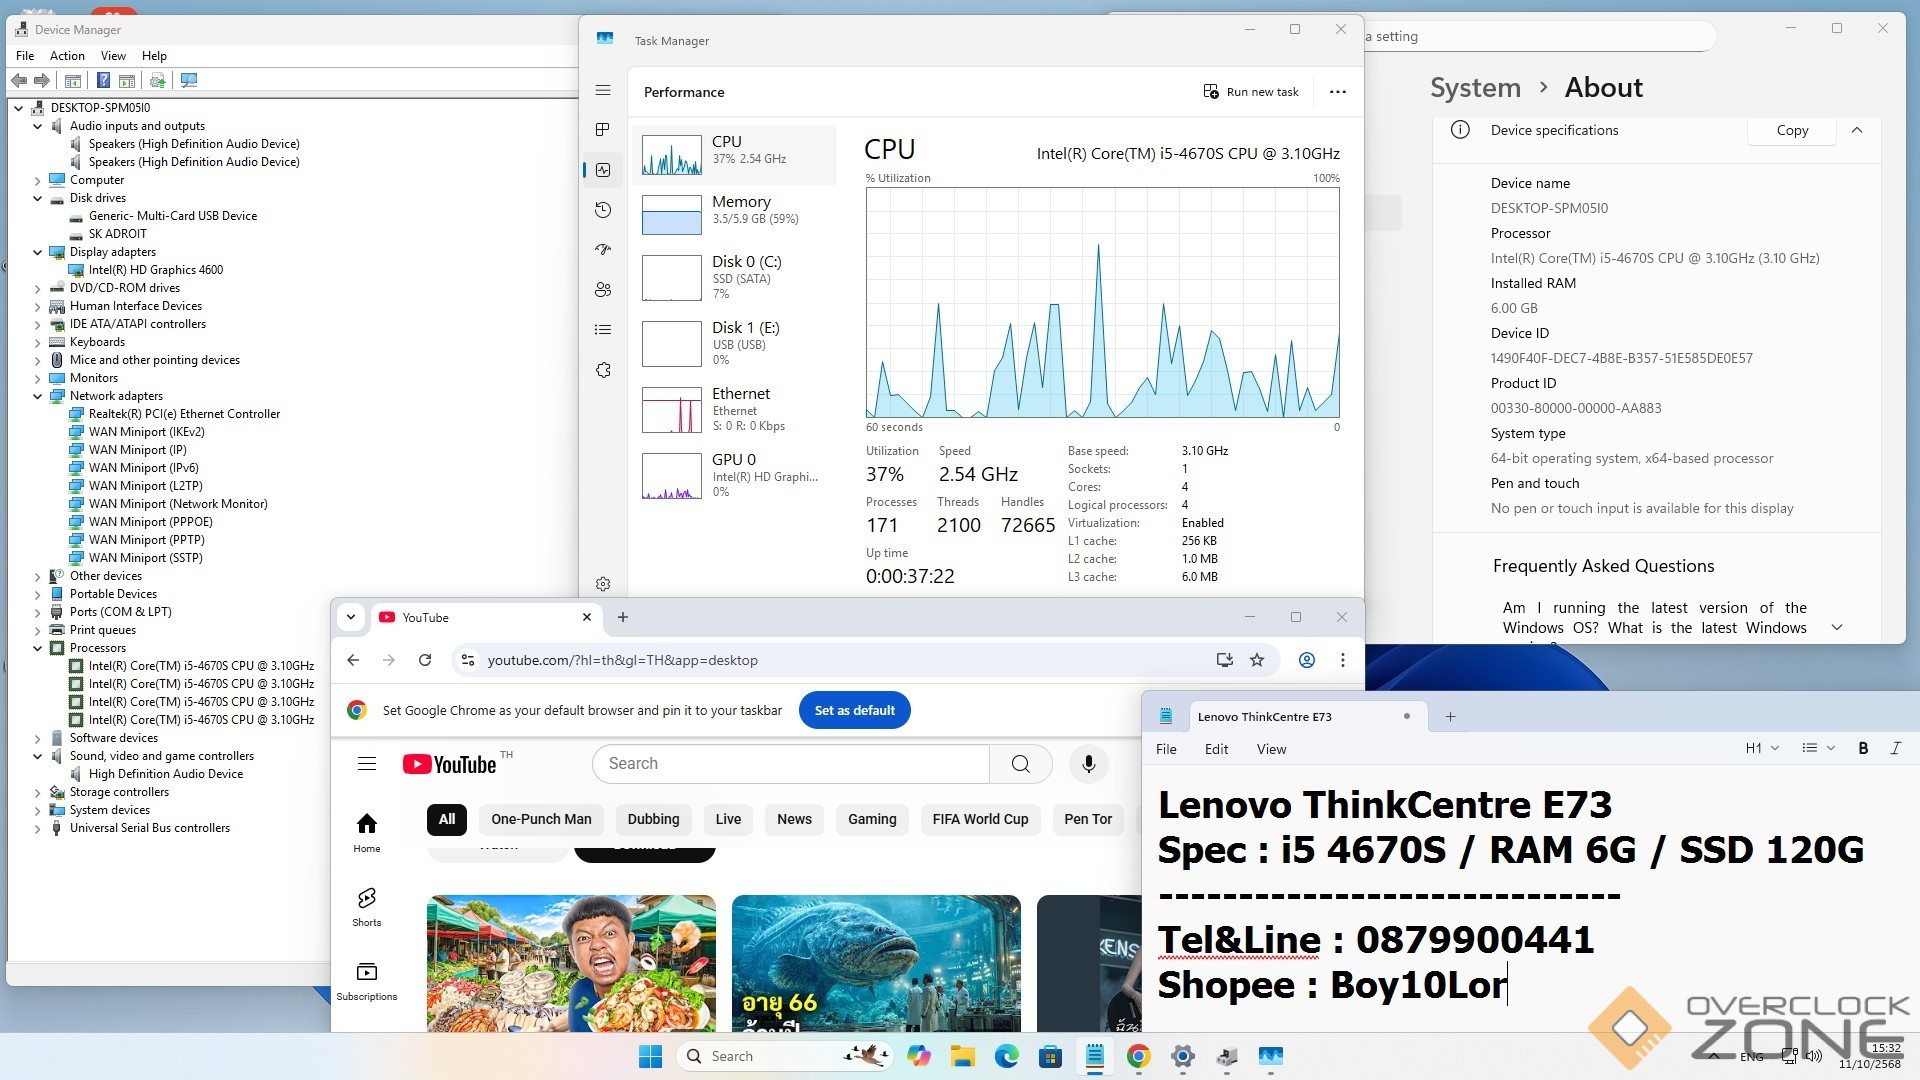The width and height of the screenshot is (1920, 1080).
Task: Open Startup apps in Task Manager sidebar
Action: pos(603,250)
